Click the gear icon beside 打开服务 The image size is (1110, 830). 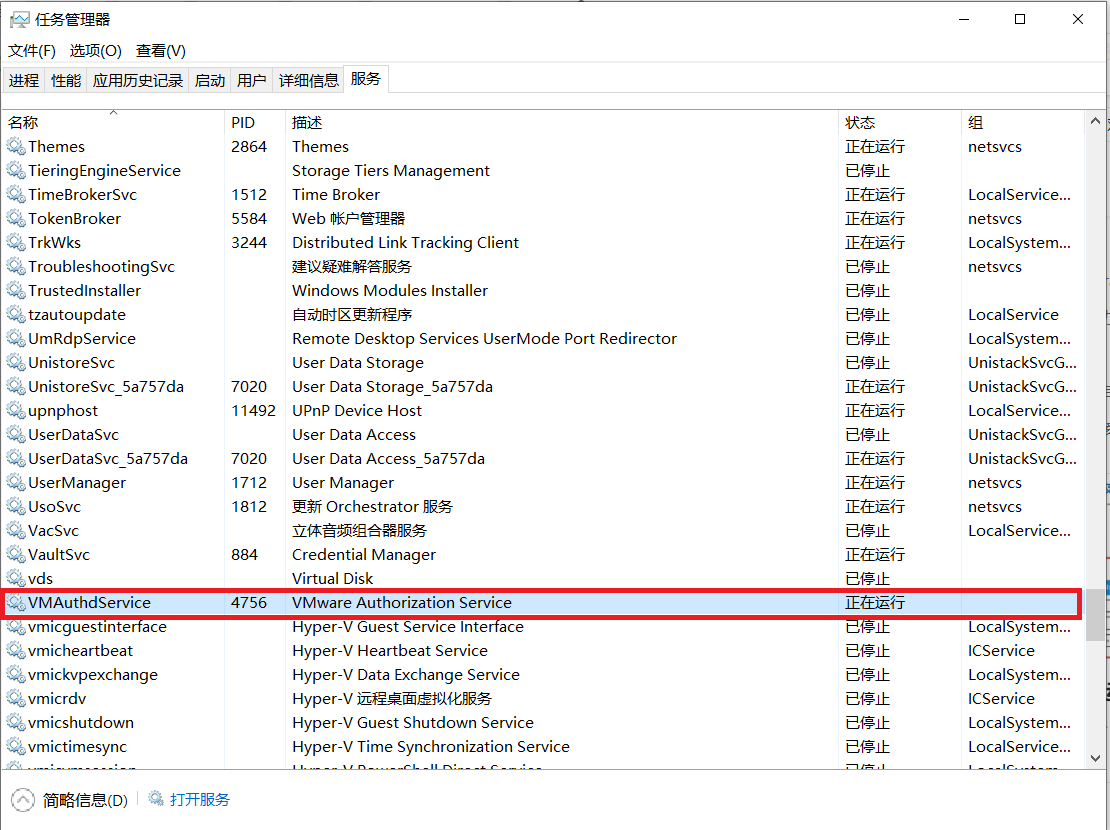coord(155,799)
